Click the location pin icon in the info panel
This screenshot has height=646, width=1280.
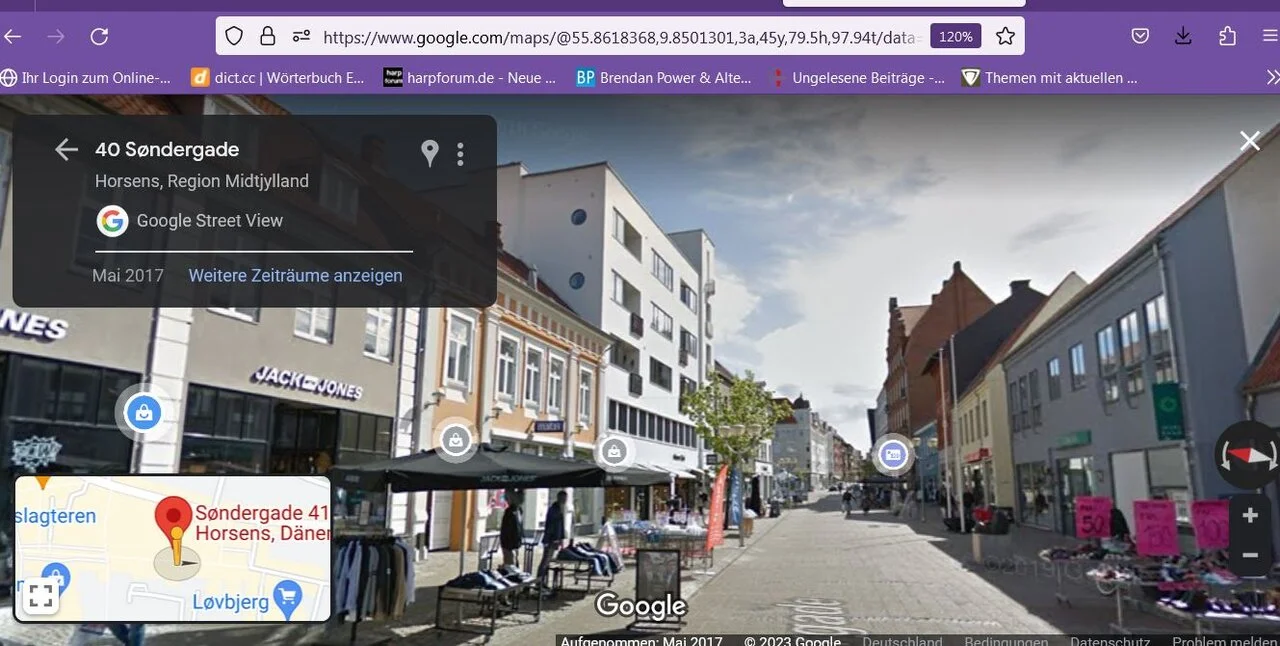pos(429,153)
